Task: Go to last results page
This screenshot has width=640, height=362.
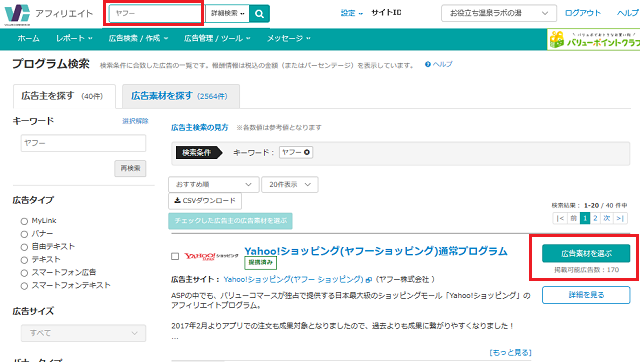Action: [620, 218]
